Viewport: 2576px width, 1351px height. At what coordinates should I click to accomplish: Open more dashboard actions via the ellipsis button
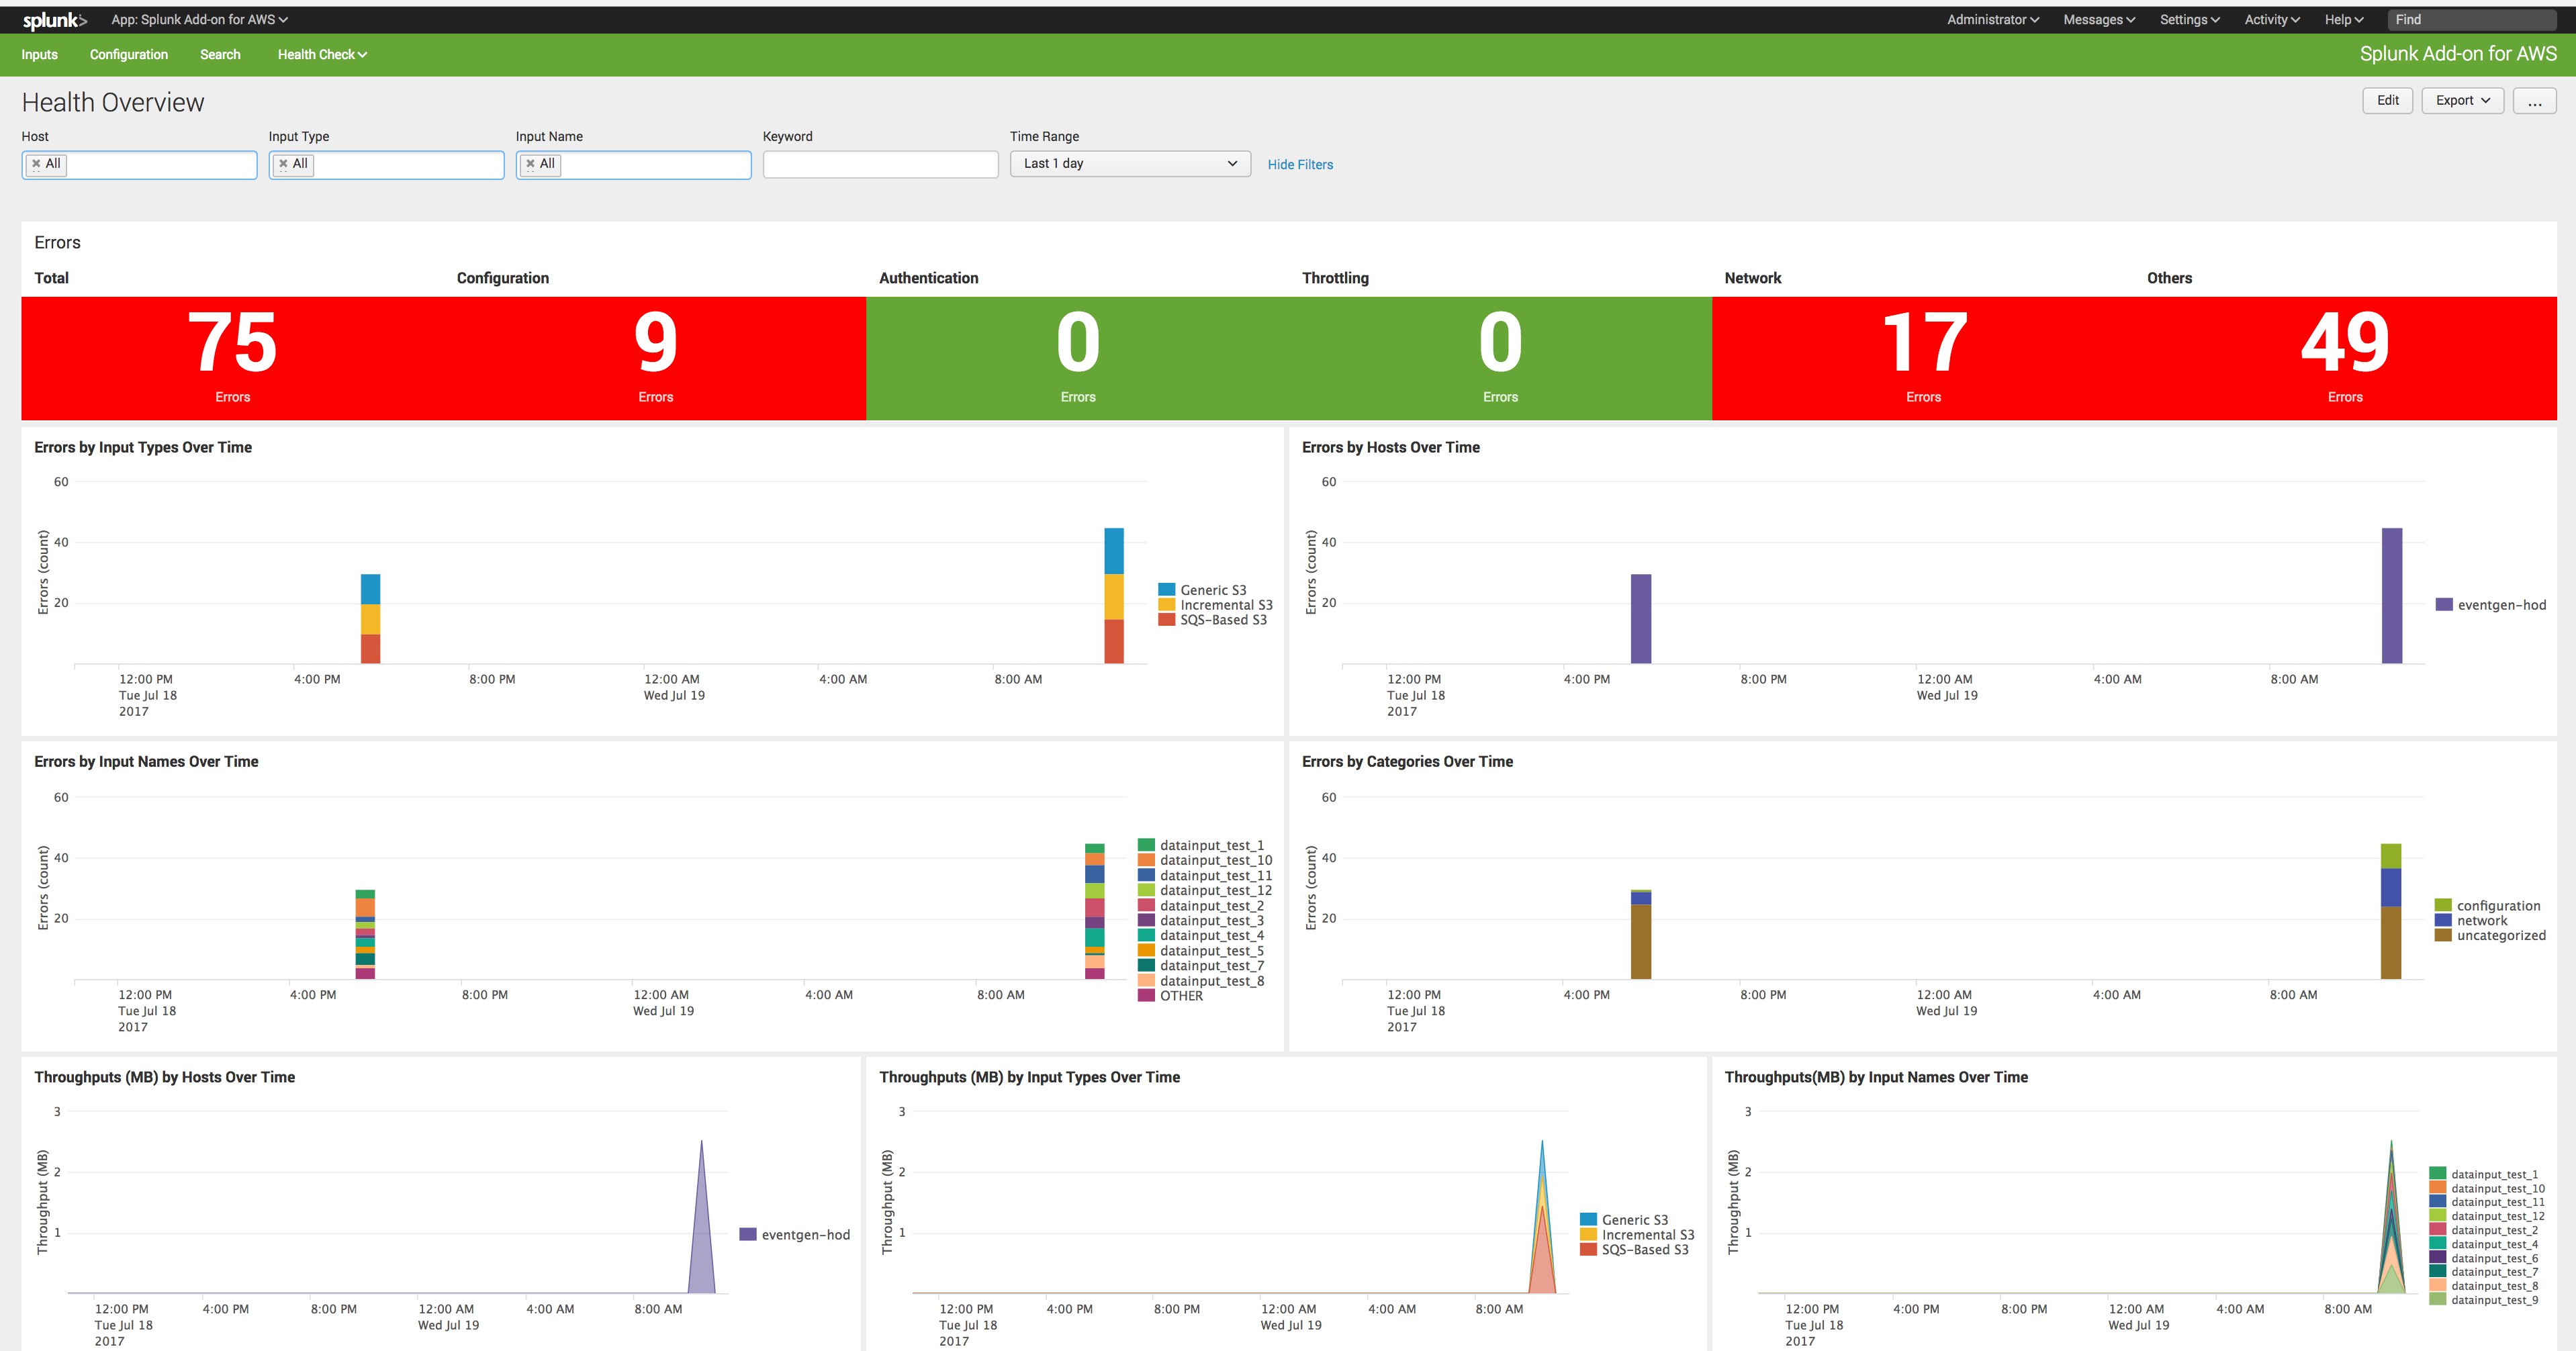(2535, 100)
